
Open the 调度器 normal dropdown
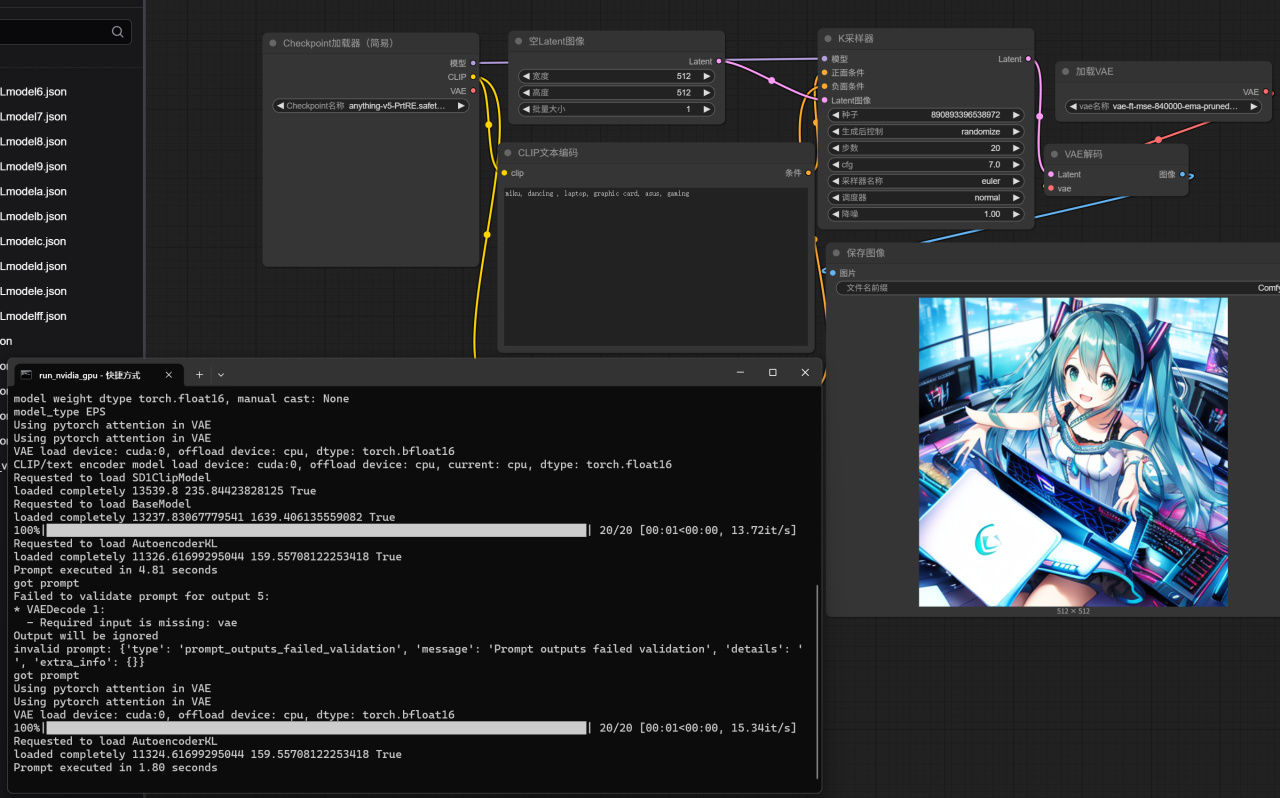[x=926, y=198]
